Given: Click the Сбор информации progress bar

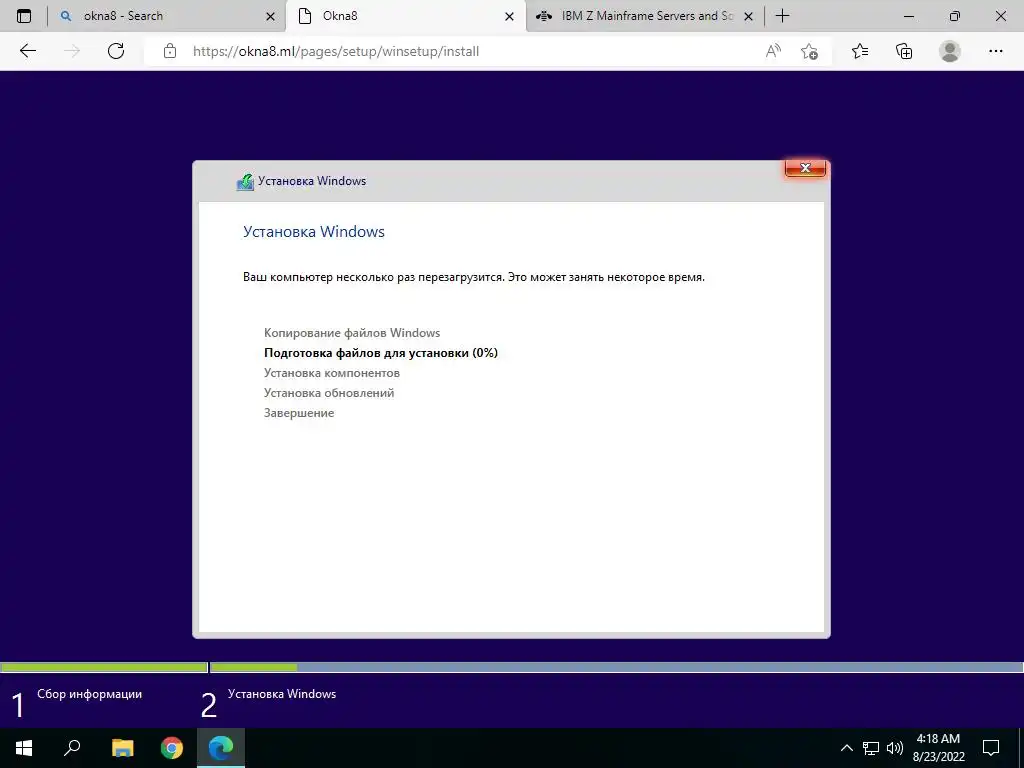Looking at the screenshot, I should (104, 667).
